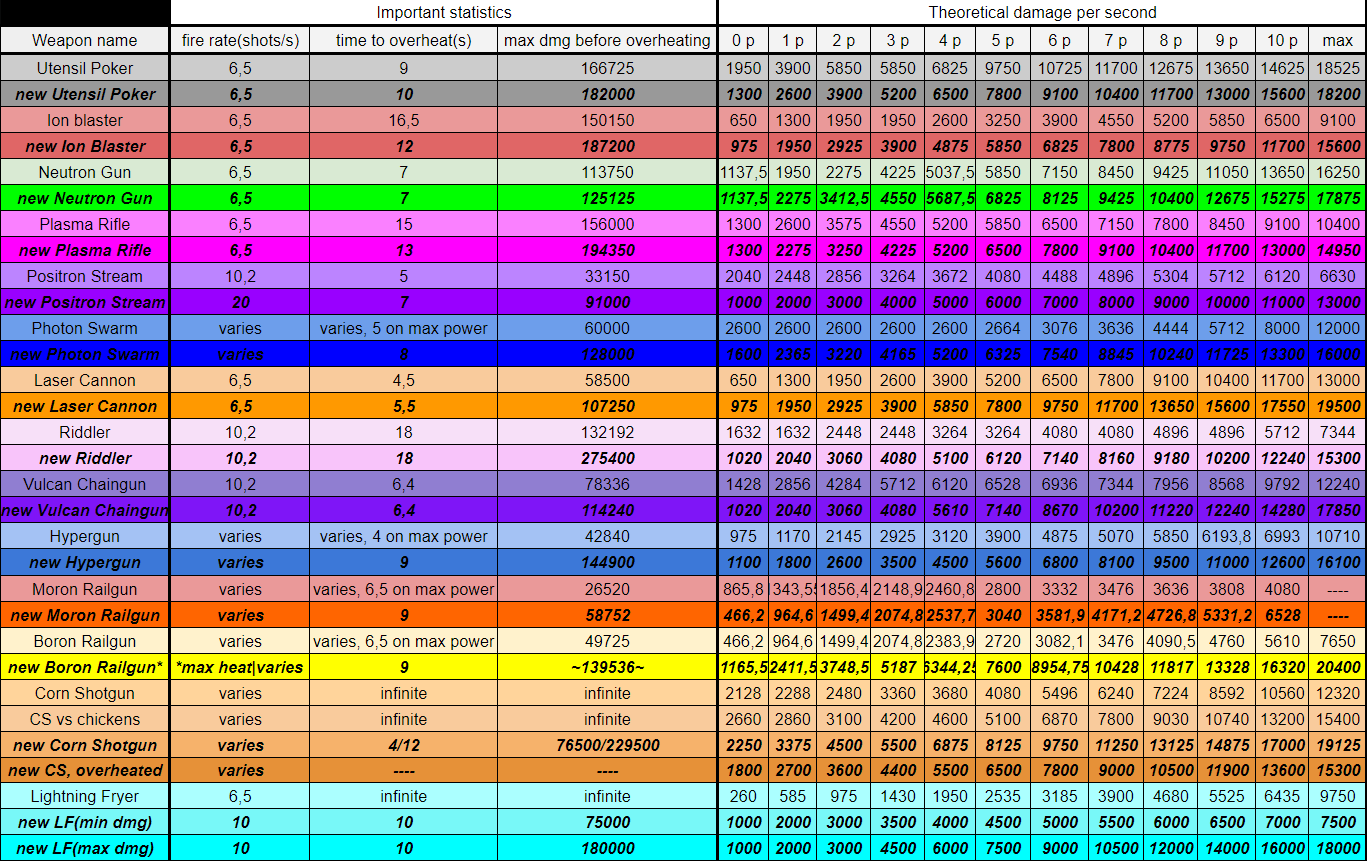Click the new Photon Swarm blue cell
This screenshot has height=861, width=1367.
pos(85,354)
